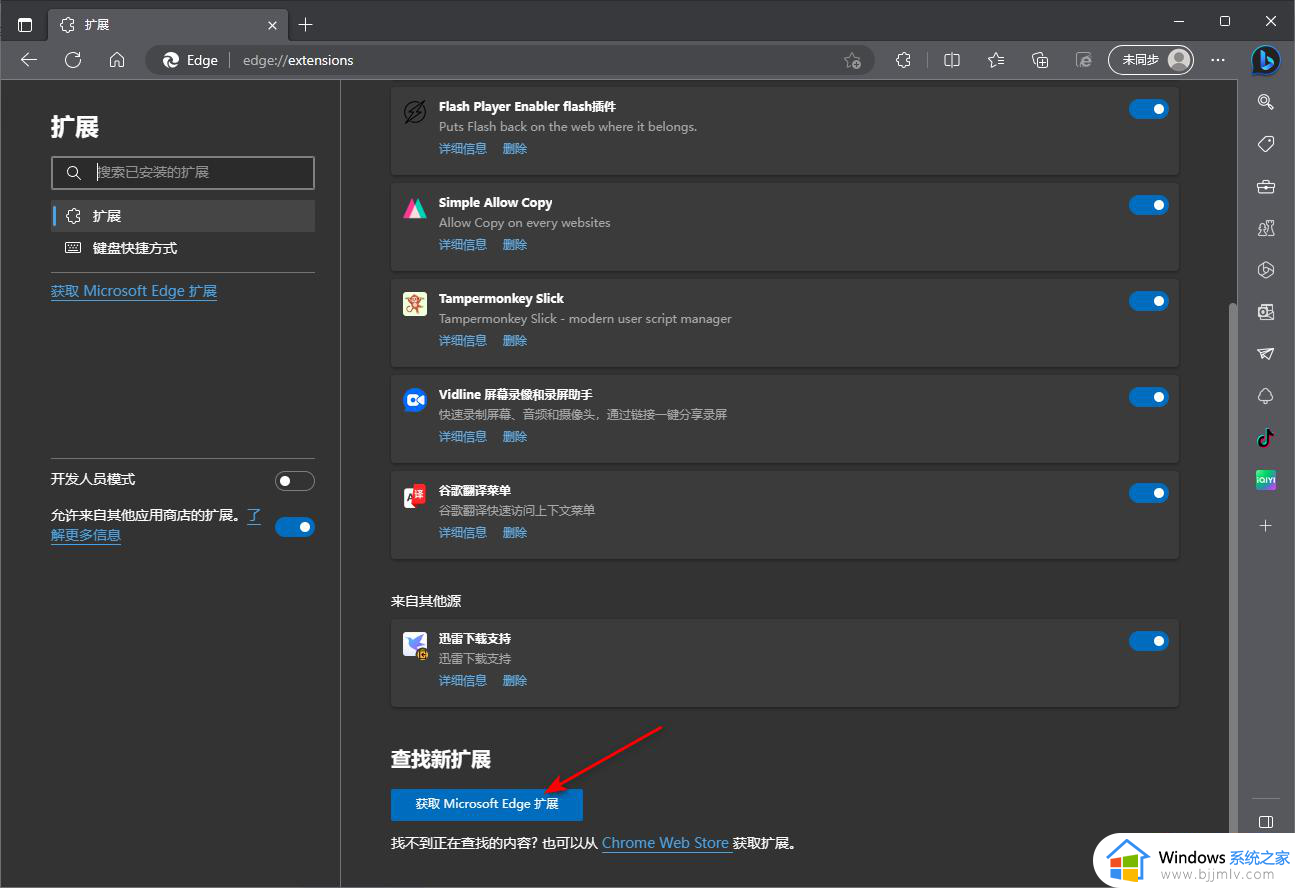Open 详细信息 for Flash Player Enabler
1295x888 pixels.
(x=463, y=149)
